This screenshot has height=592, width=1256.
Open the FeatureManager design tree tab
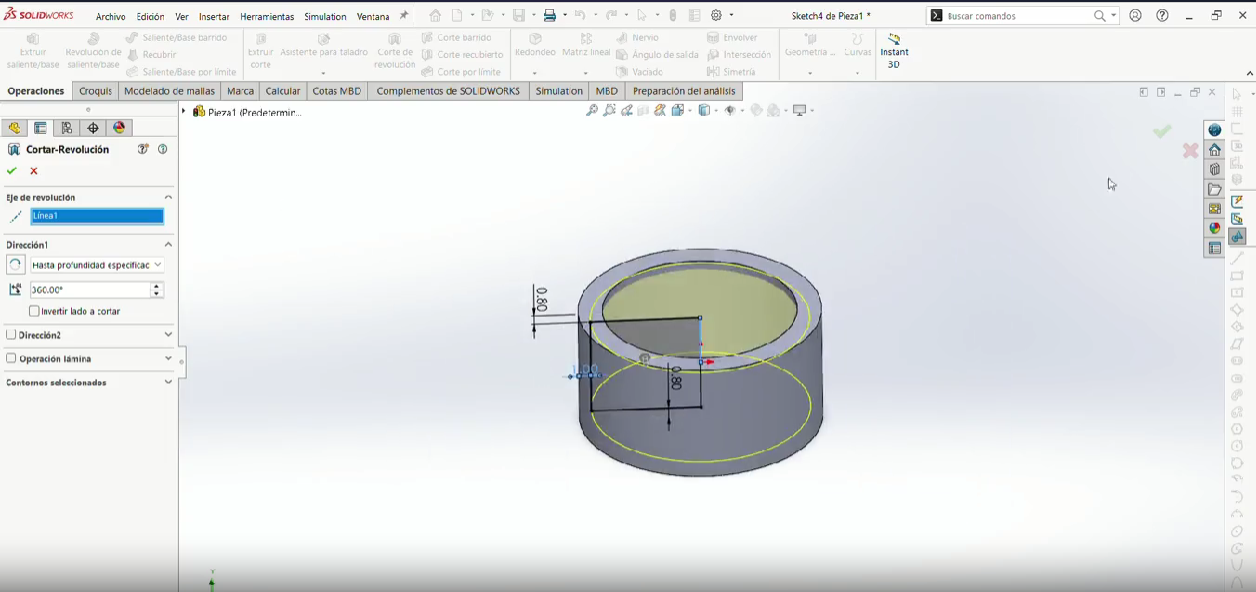[14, 128]
